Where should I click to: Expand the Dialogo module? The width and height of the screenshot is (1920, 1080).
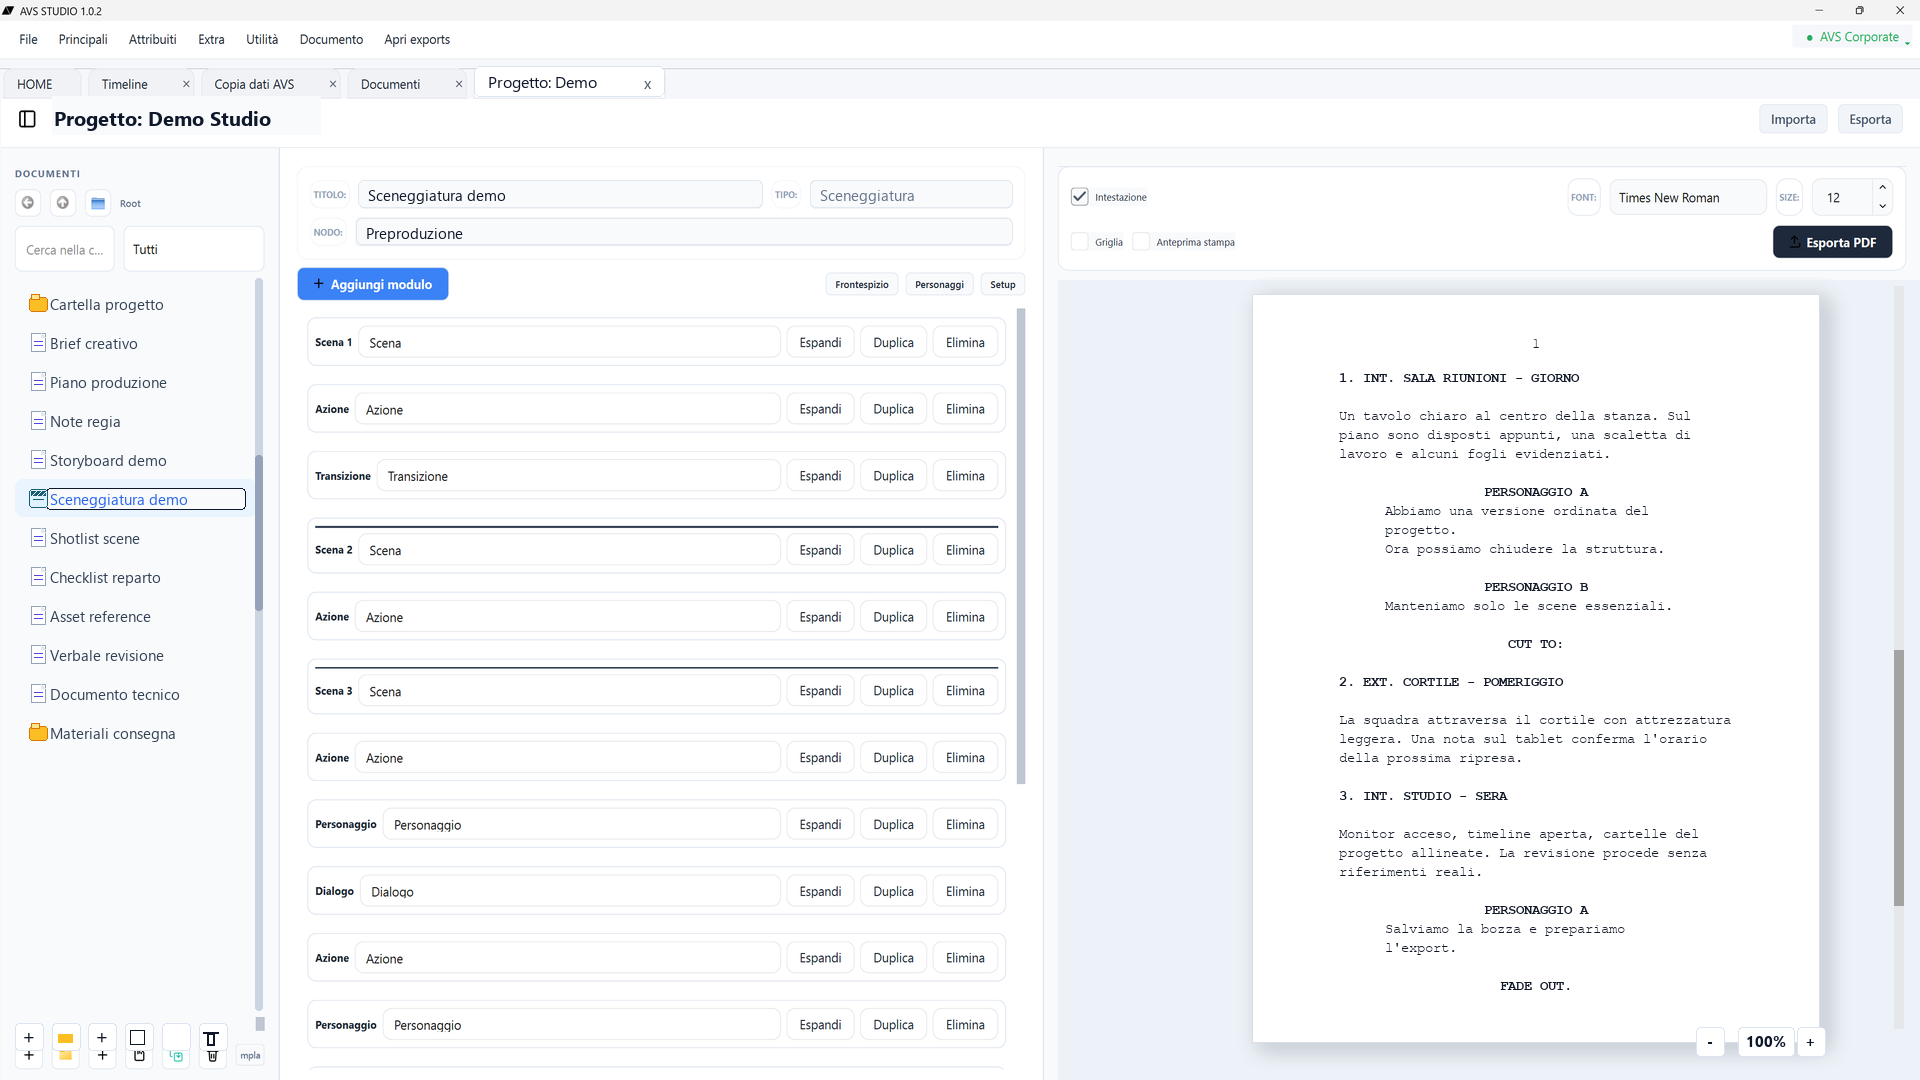tap(820, 891)
